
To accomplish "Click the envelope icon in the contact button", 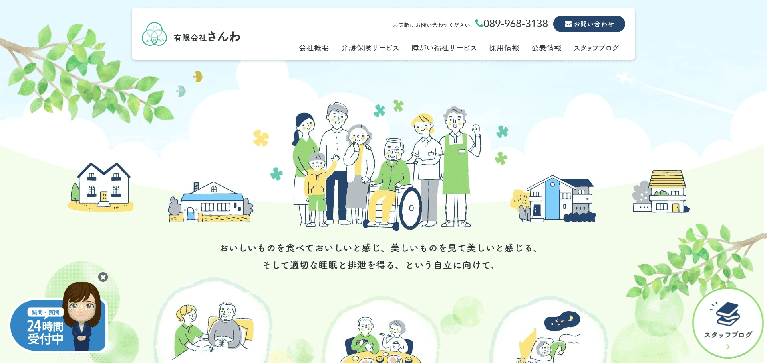I will click(568, 23).
